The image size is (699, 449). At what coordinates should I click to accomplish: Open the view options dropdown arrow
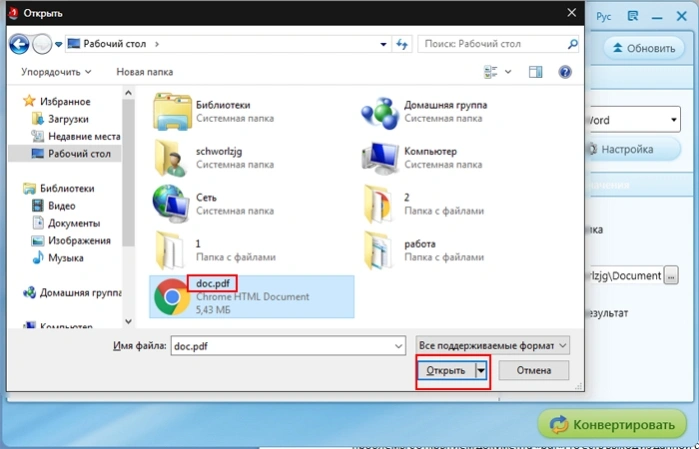[508, 72]
